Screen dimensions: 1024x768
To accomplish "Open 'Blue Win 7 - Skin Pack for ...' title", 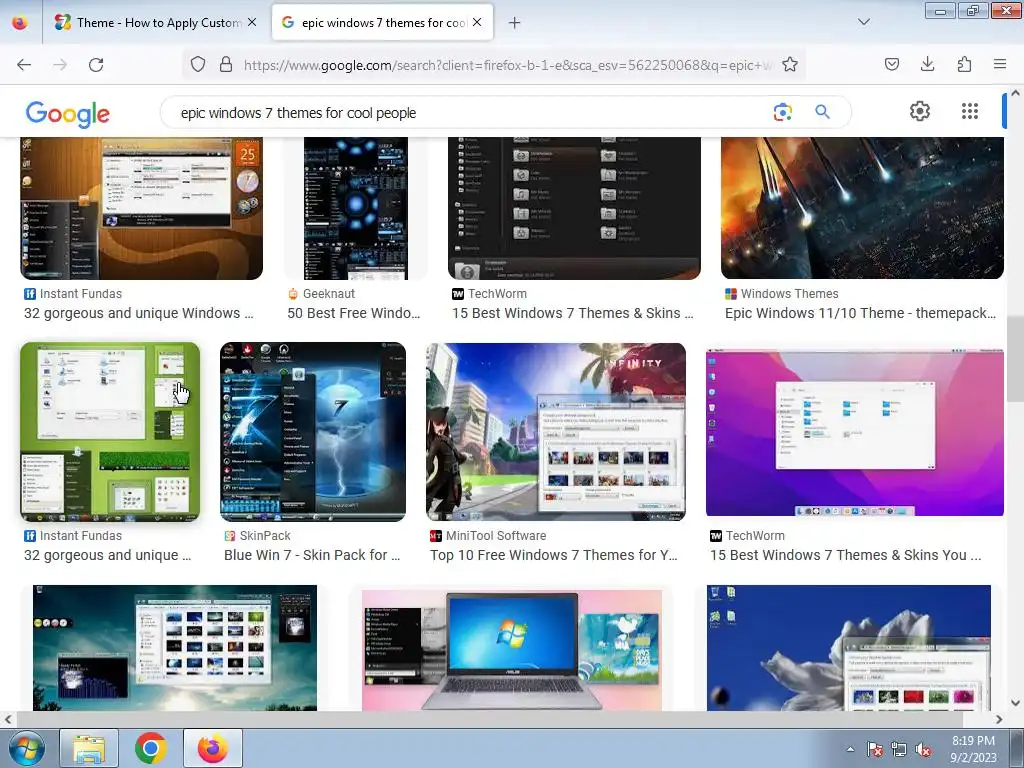I will tap(312, 555).
